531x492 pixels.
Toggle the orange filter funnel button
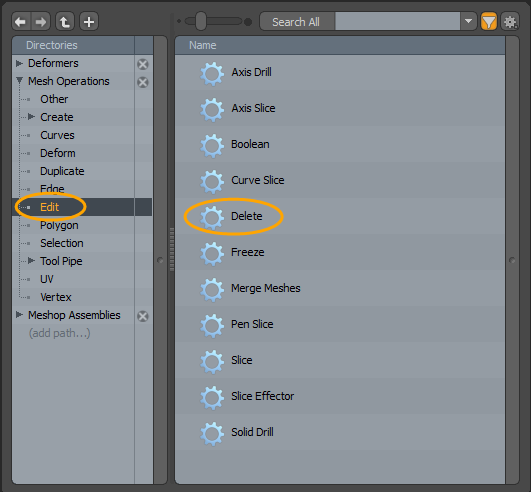[489, 22]
